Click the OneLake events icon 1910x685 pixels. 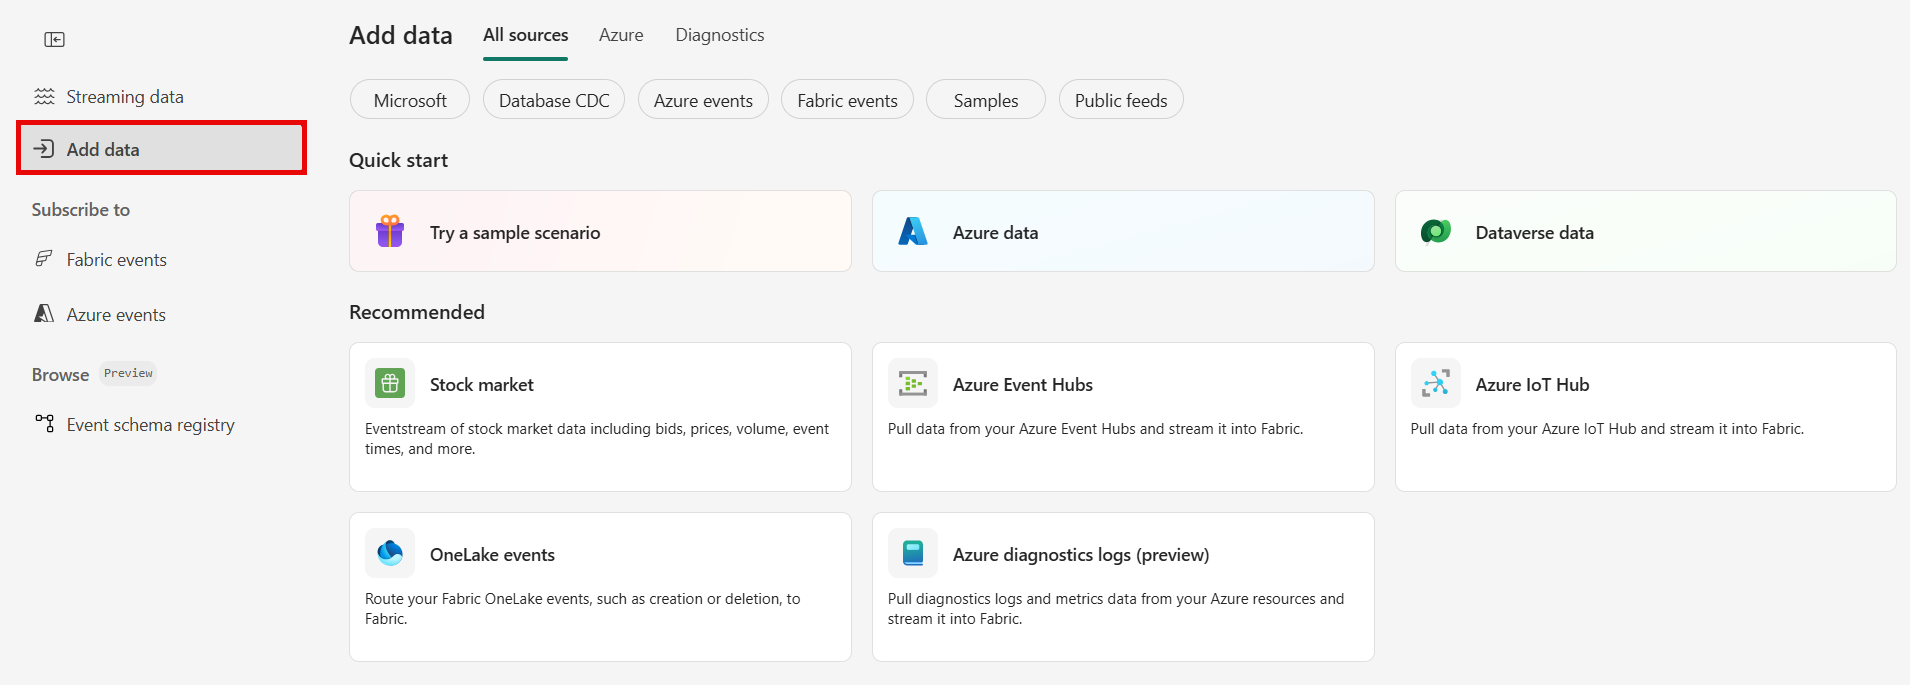click(390, 553)
